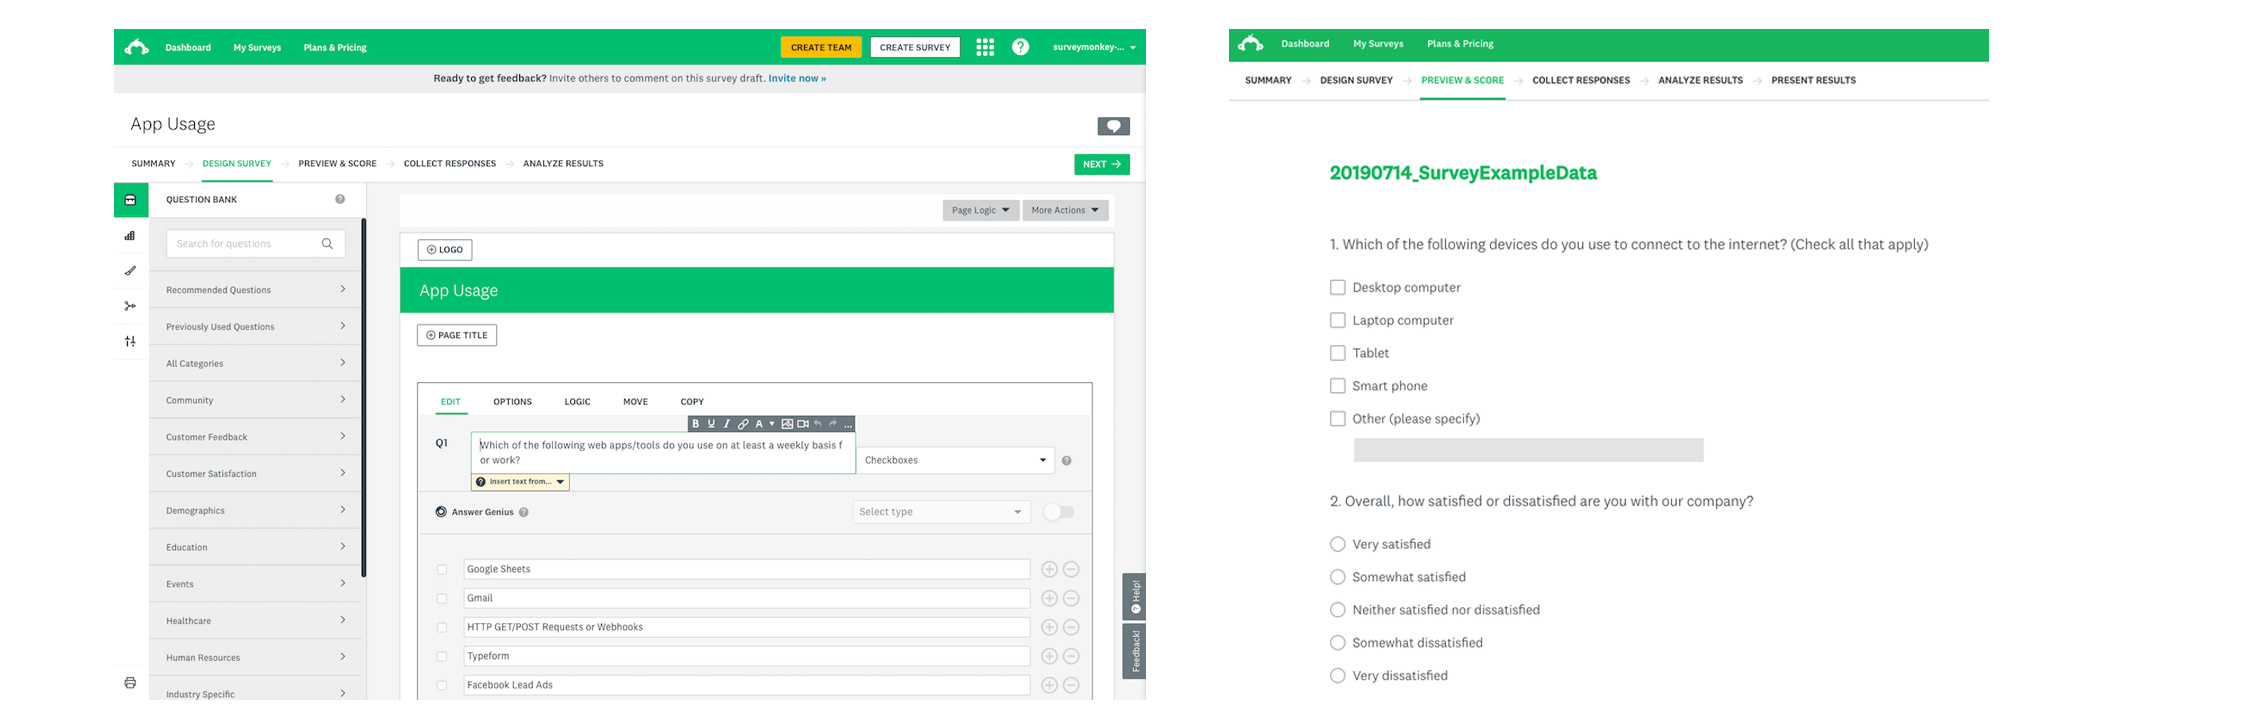2268x728 pixels.
Task: Click the insert image toolbar icon
Action: click(x=787, y=424)
